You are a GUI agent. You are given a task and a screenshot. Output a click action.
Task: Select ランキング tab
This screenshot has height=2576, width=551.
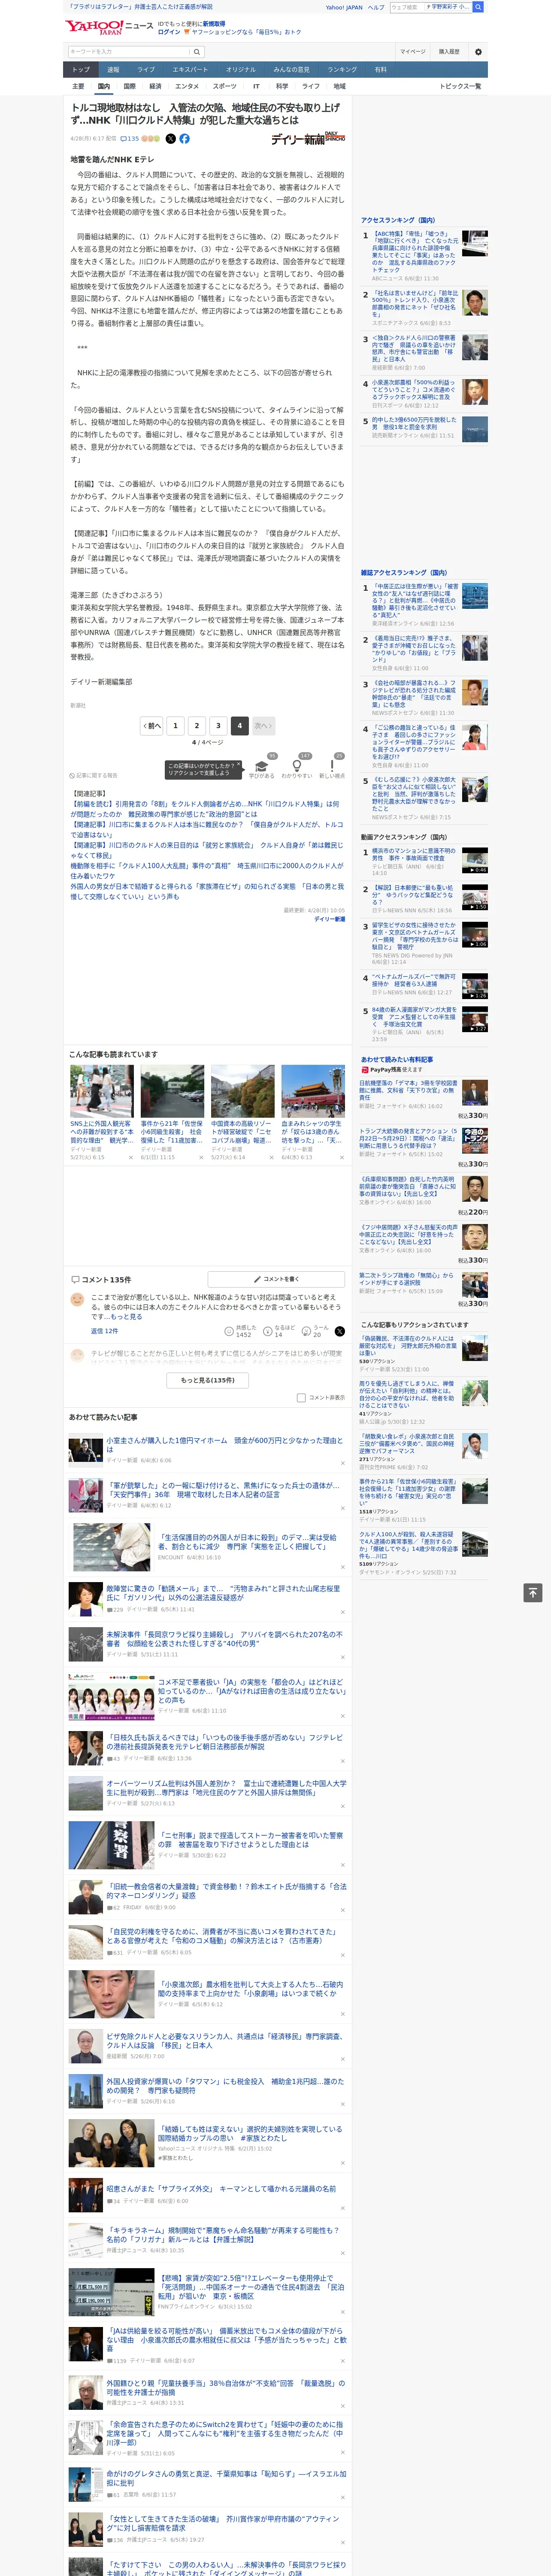tap(342, 70)
